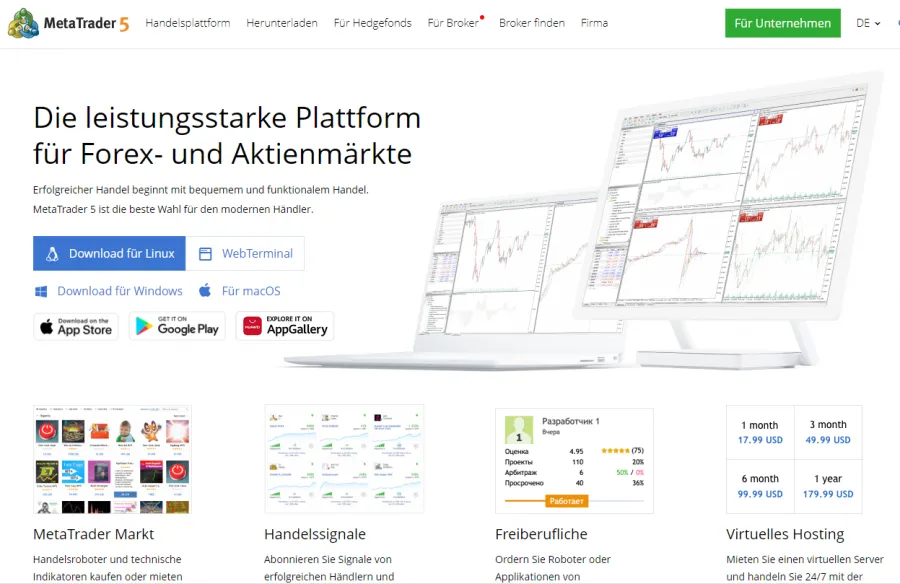Expand the DE language dropdown
The height and width of the screenshot is (584, 900).
(x=868, y=23)
